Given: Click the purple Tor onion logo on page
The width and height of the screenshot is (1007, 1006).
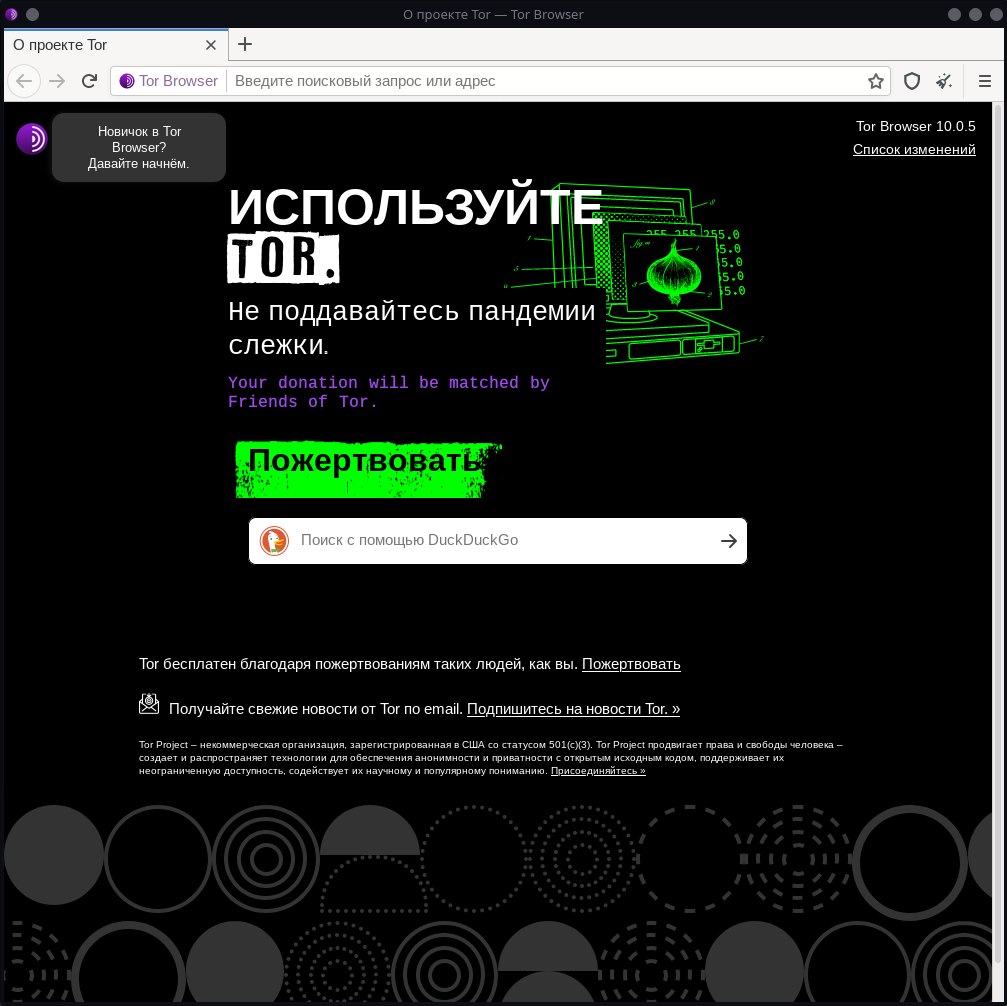Looking at the screenshot, I should (31, 139).
